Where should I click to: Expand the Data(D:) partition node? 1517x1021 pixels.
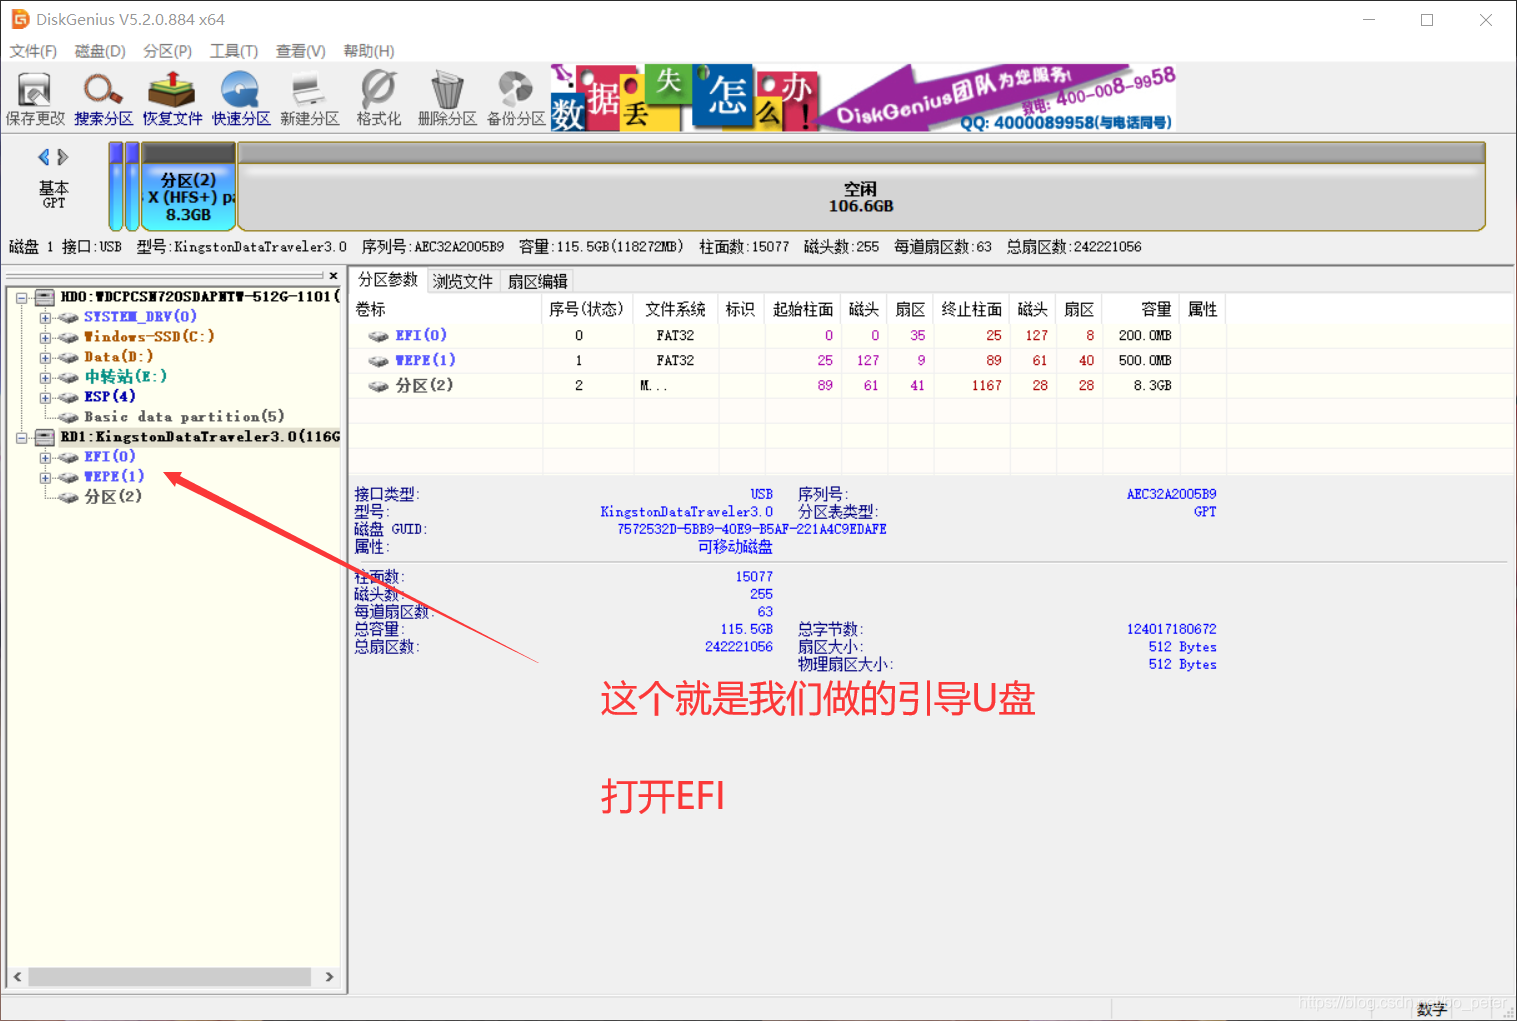pyautogui.click(x=45, y=357)
